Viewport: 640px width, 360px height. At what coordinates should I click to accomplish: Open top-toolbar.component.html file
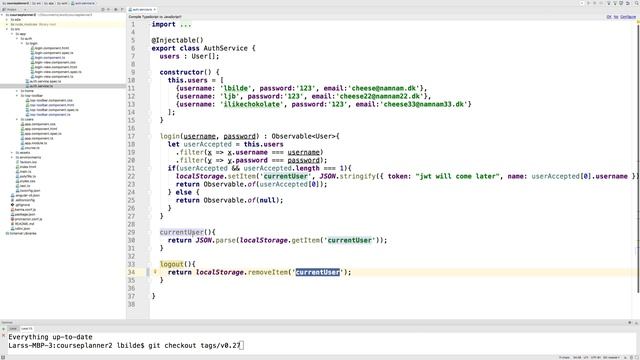pyautogui.click(x=50, y=105)
